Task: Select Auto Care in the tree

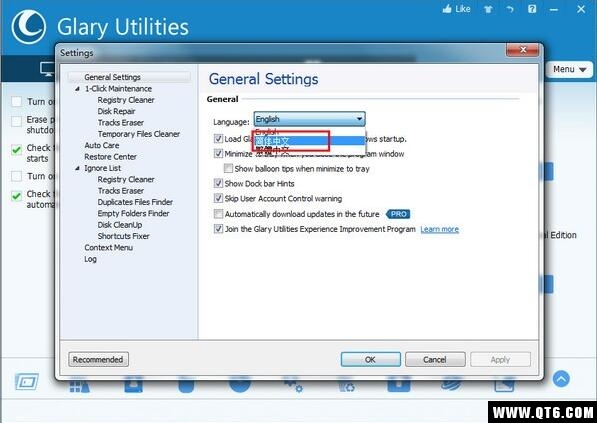Action: tap(102, 145)
